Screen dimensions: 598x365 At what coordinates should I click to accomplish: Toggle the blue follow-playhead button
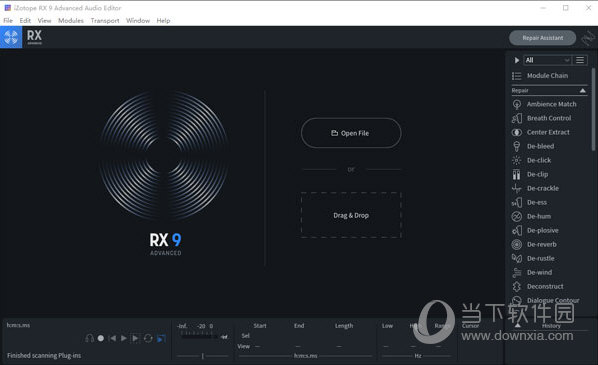161,338
